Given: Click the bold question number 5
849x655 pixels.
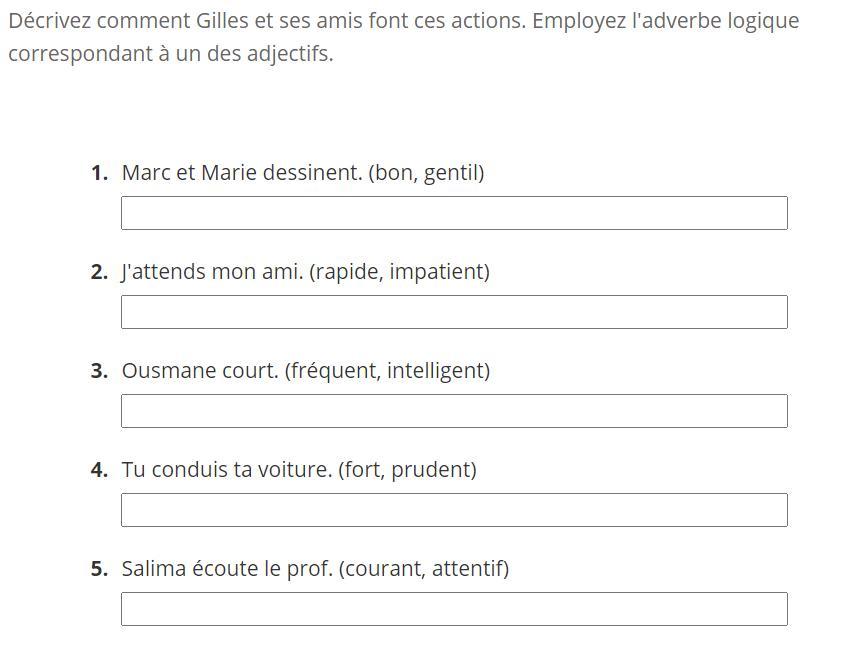Looking at the screenshot, I should pyautogui.click(x=100, y=569).
